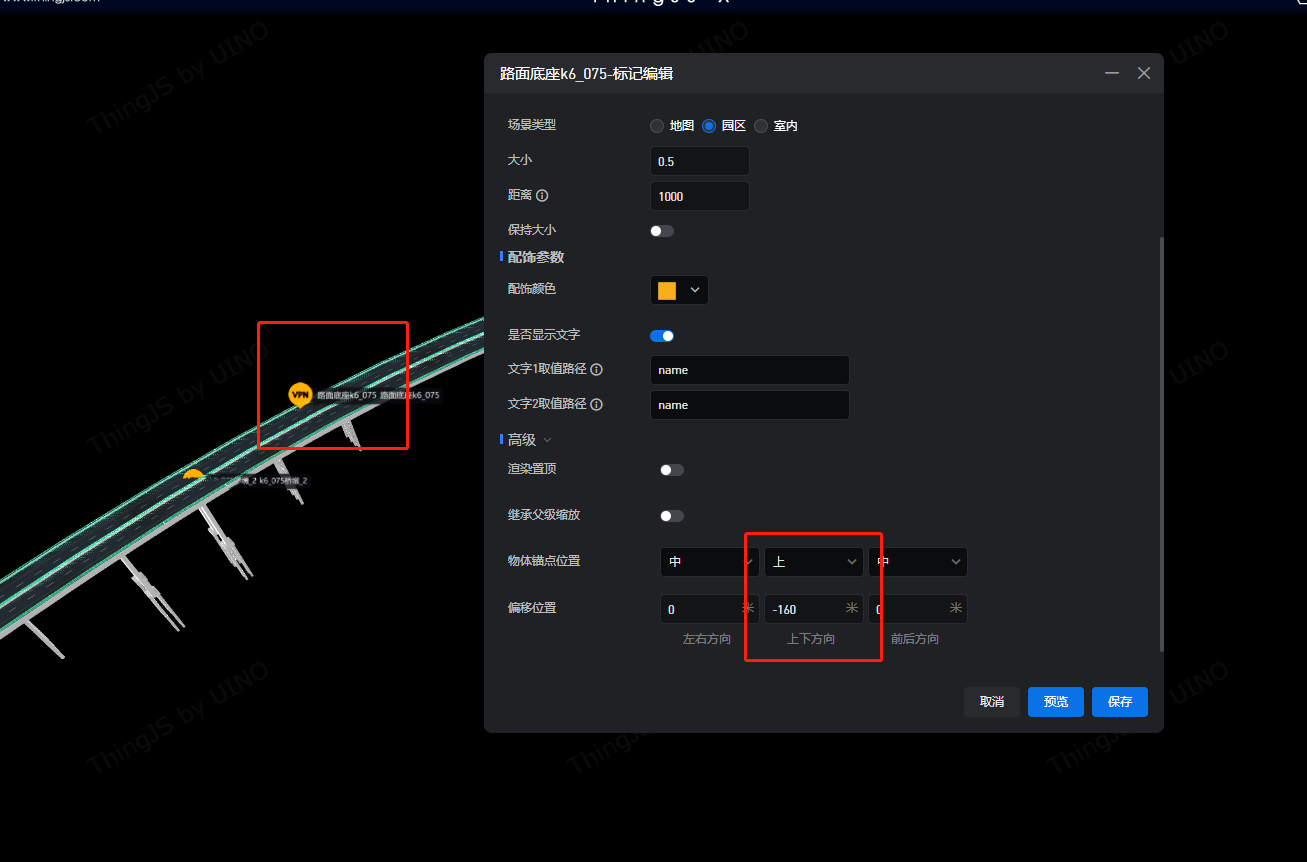1307x862 pixels.
Task: Open the 距离 info tooltip icon
Action: pyautogui.click(x=542, y=196)
